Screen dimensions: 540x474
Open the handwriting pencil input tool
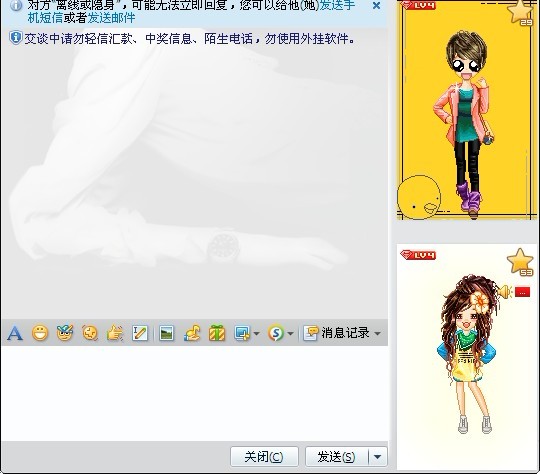click(x=140, y=333)
